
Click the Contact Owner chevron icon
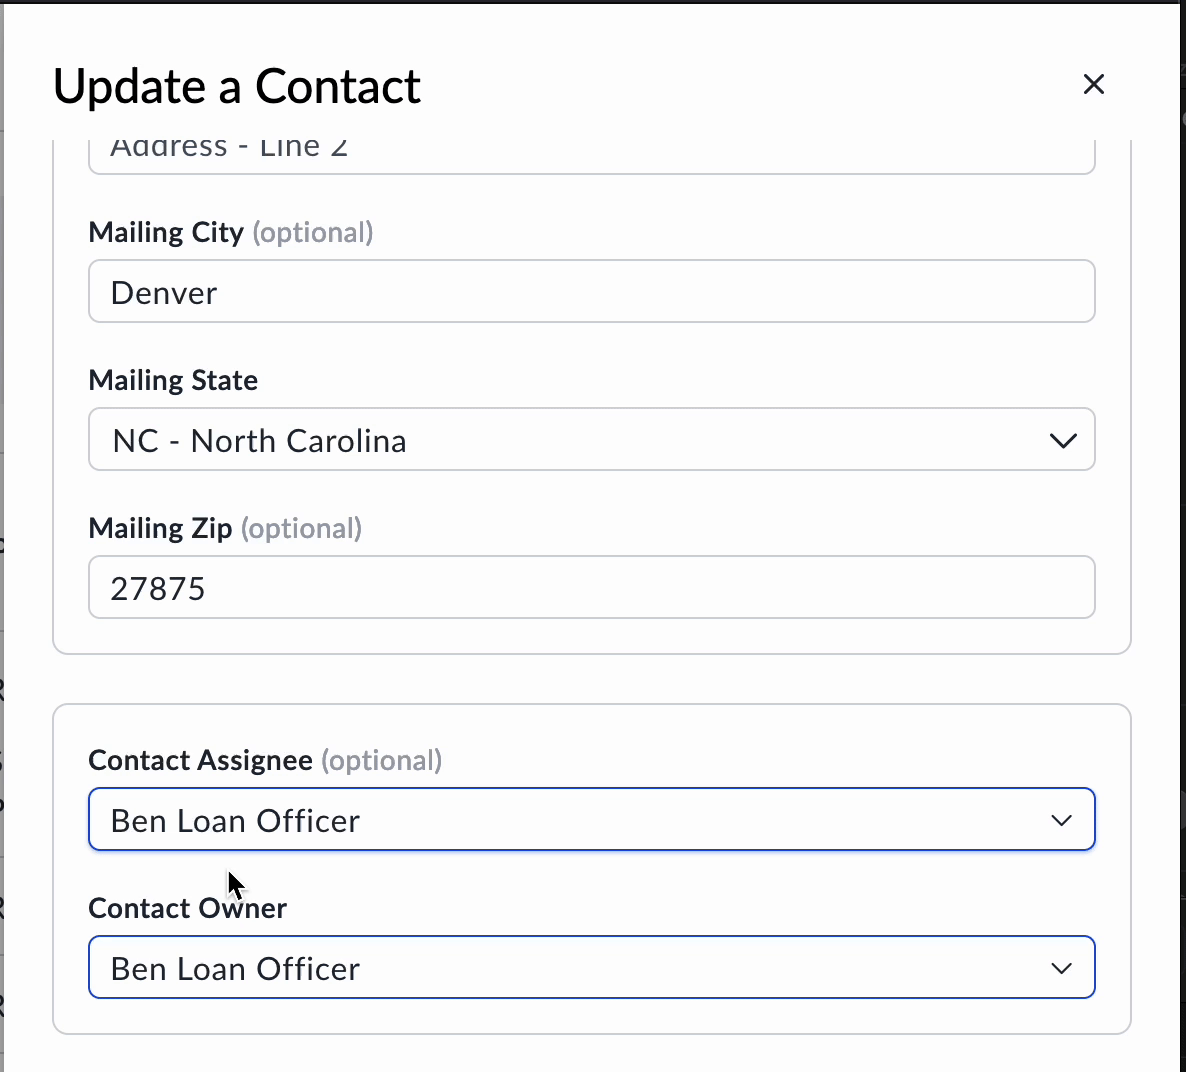(1061, 967)
